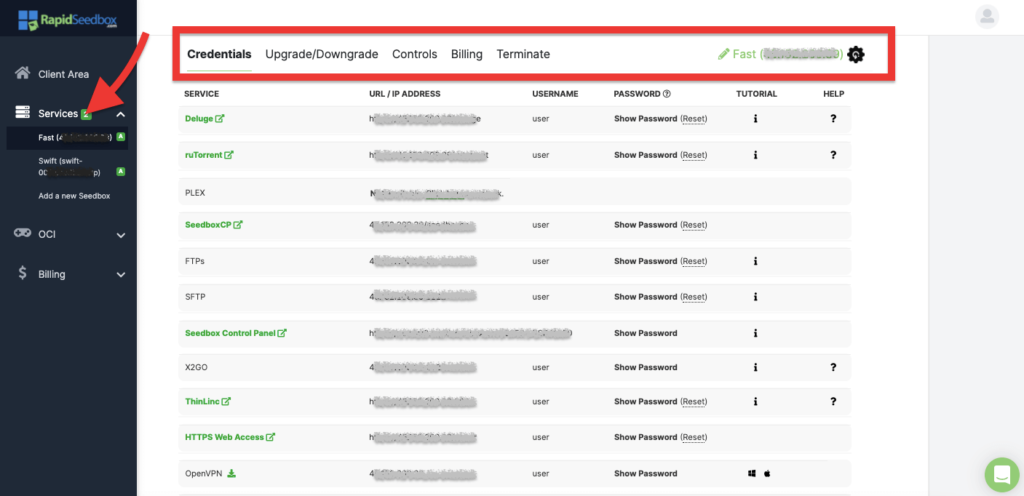The image size is (1024, 496).
Task: Open the Deluge tutorial info icon
Action: pyautogui.click(x=756, y=119)
